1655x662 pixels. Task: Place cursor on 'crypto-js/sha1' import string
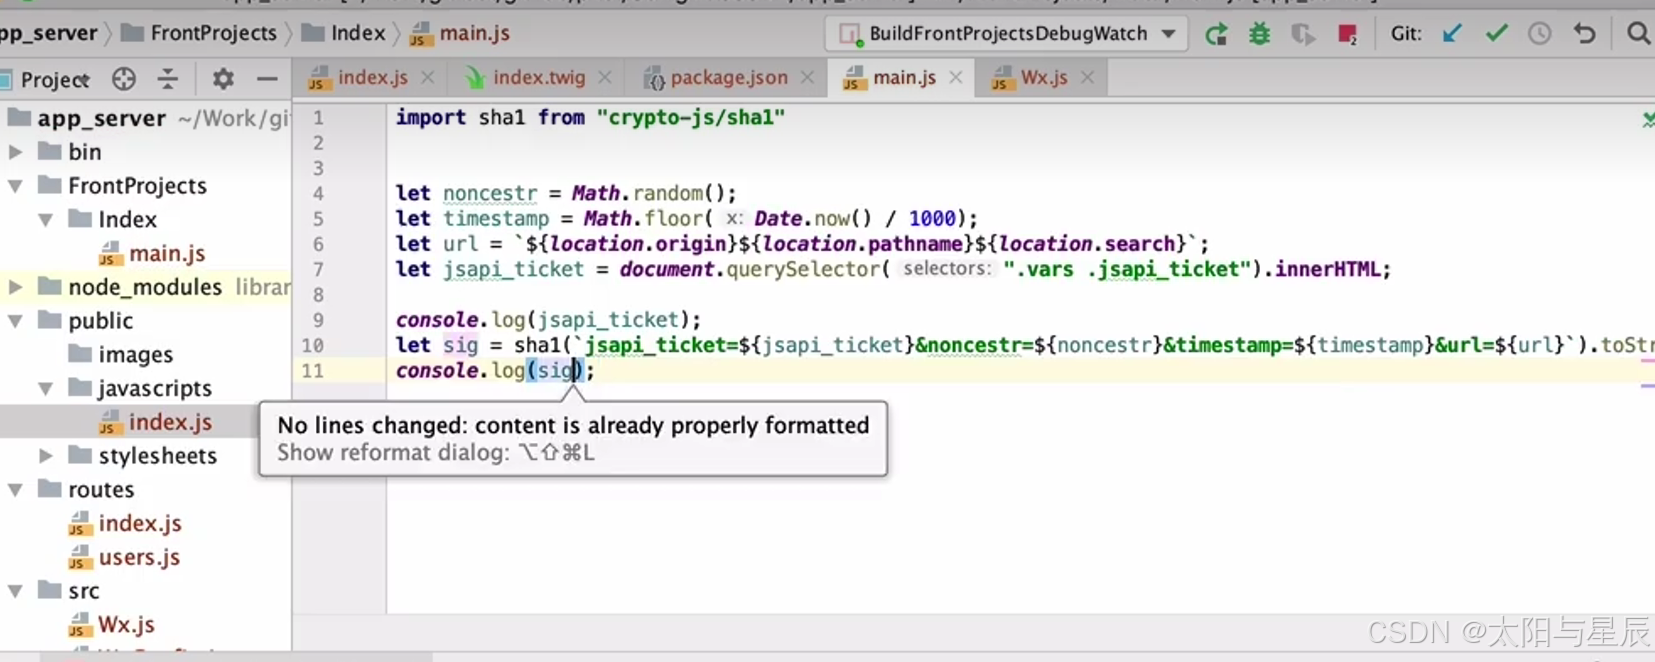(691, 118)
